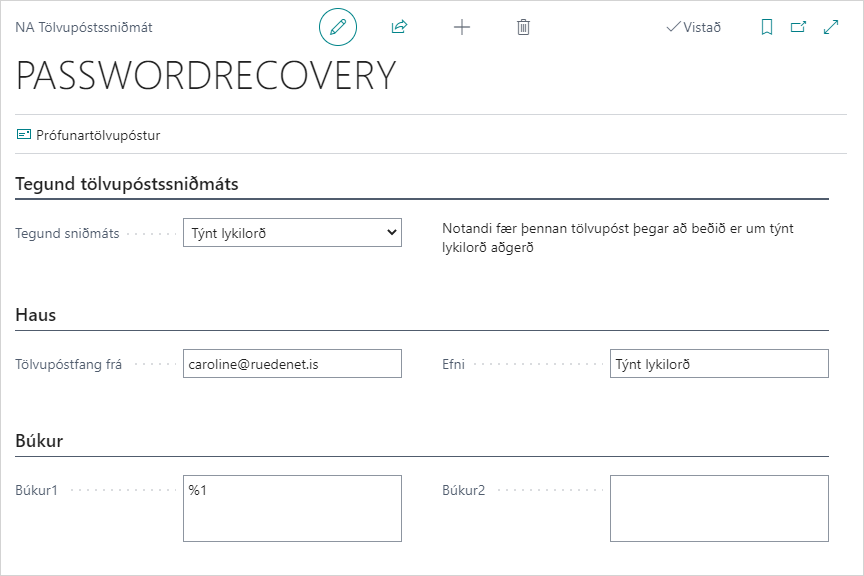Collapse the Búkur section header

pos(40,441)
